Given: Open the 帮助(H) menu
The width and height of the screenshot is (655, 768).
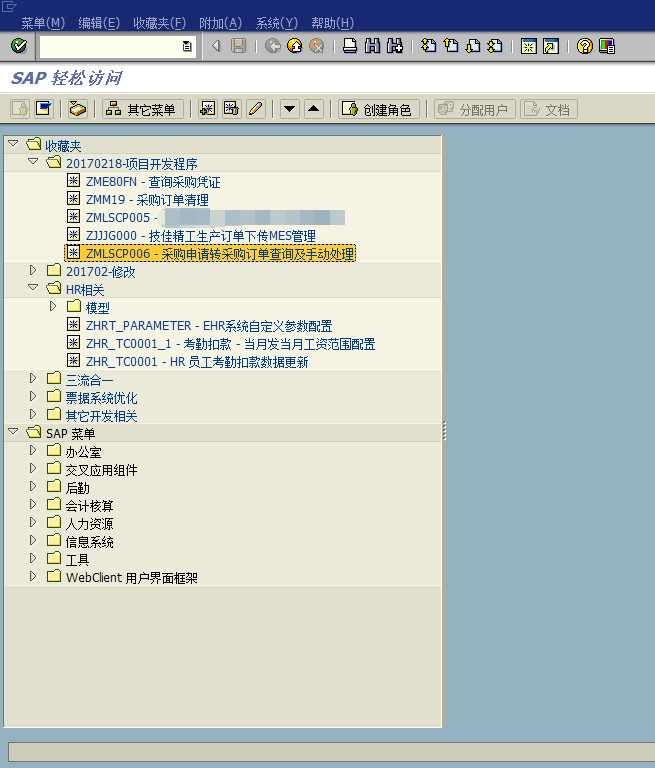Looking at the screenshot, I should tap(333, 23).
